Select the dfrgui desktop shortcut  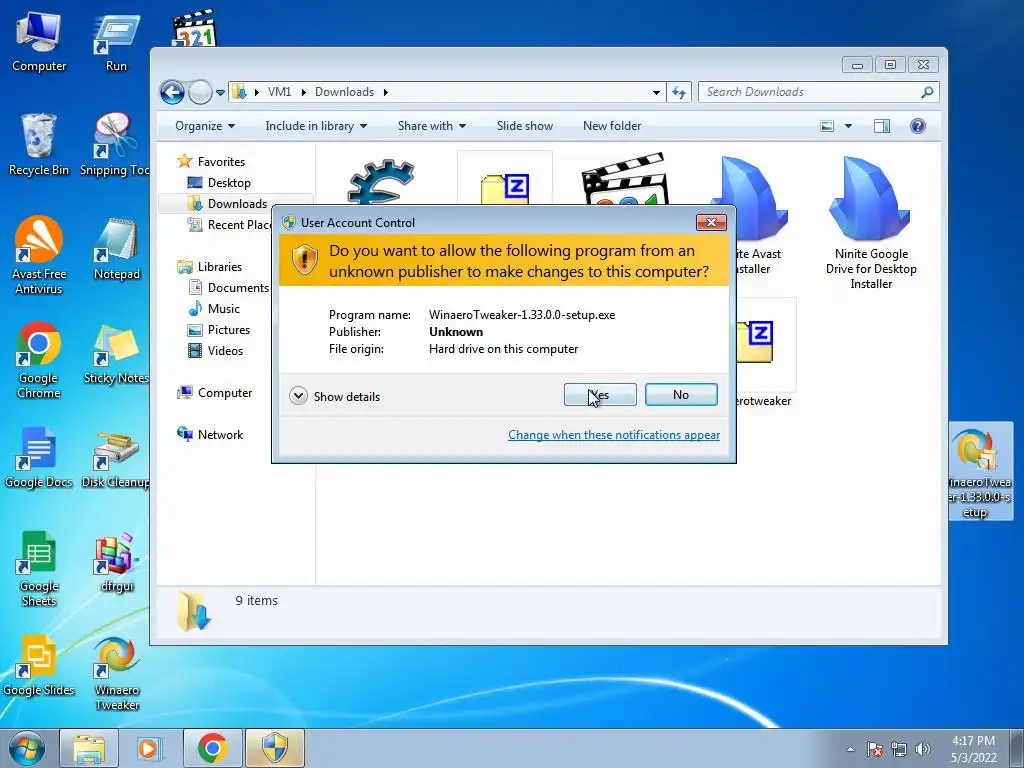point(116,562)
